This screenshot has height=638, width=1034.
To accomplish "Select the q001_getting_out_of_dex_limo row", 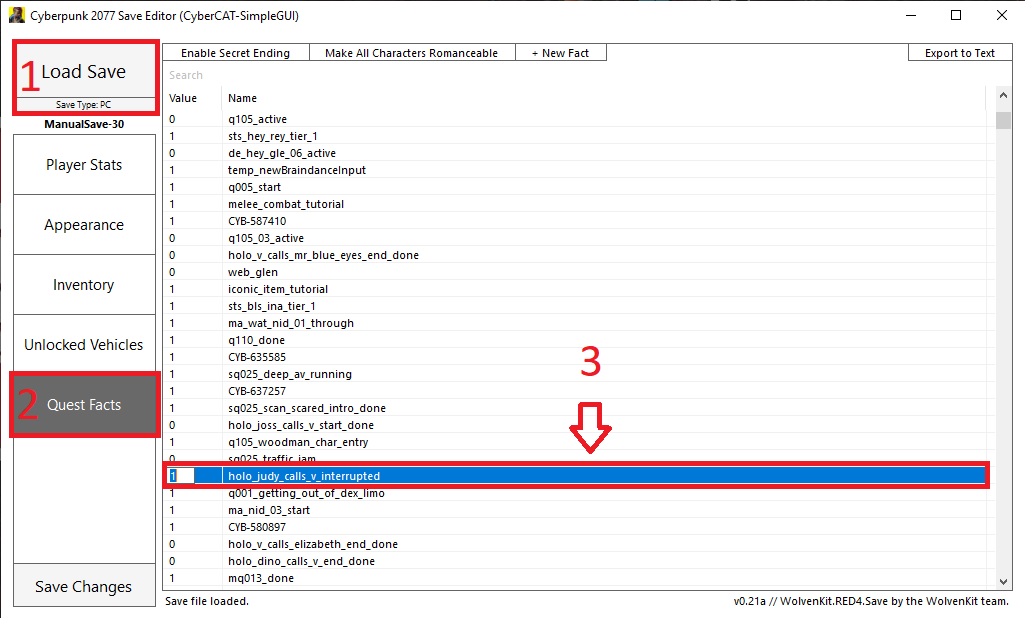I will click(x=575, y=494).
